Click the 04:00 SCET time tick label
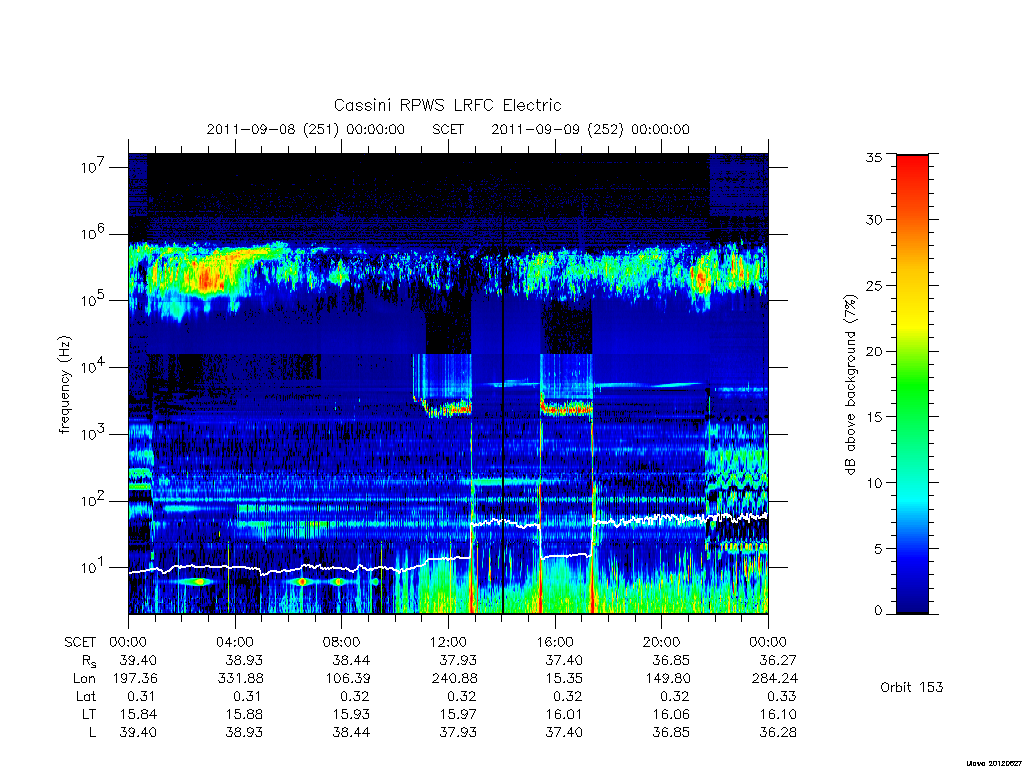The height and width of the screenshot is (768, 1024). click(x=235, y=642)
